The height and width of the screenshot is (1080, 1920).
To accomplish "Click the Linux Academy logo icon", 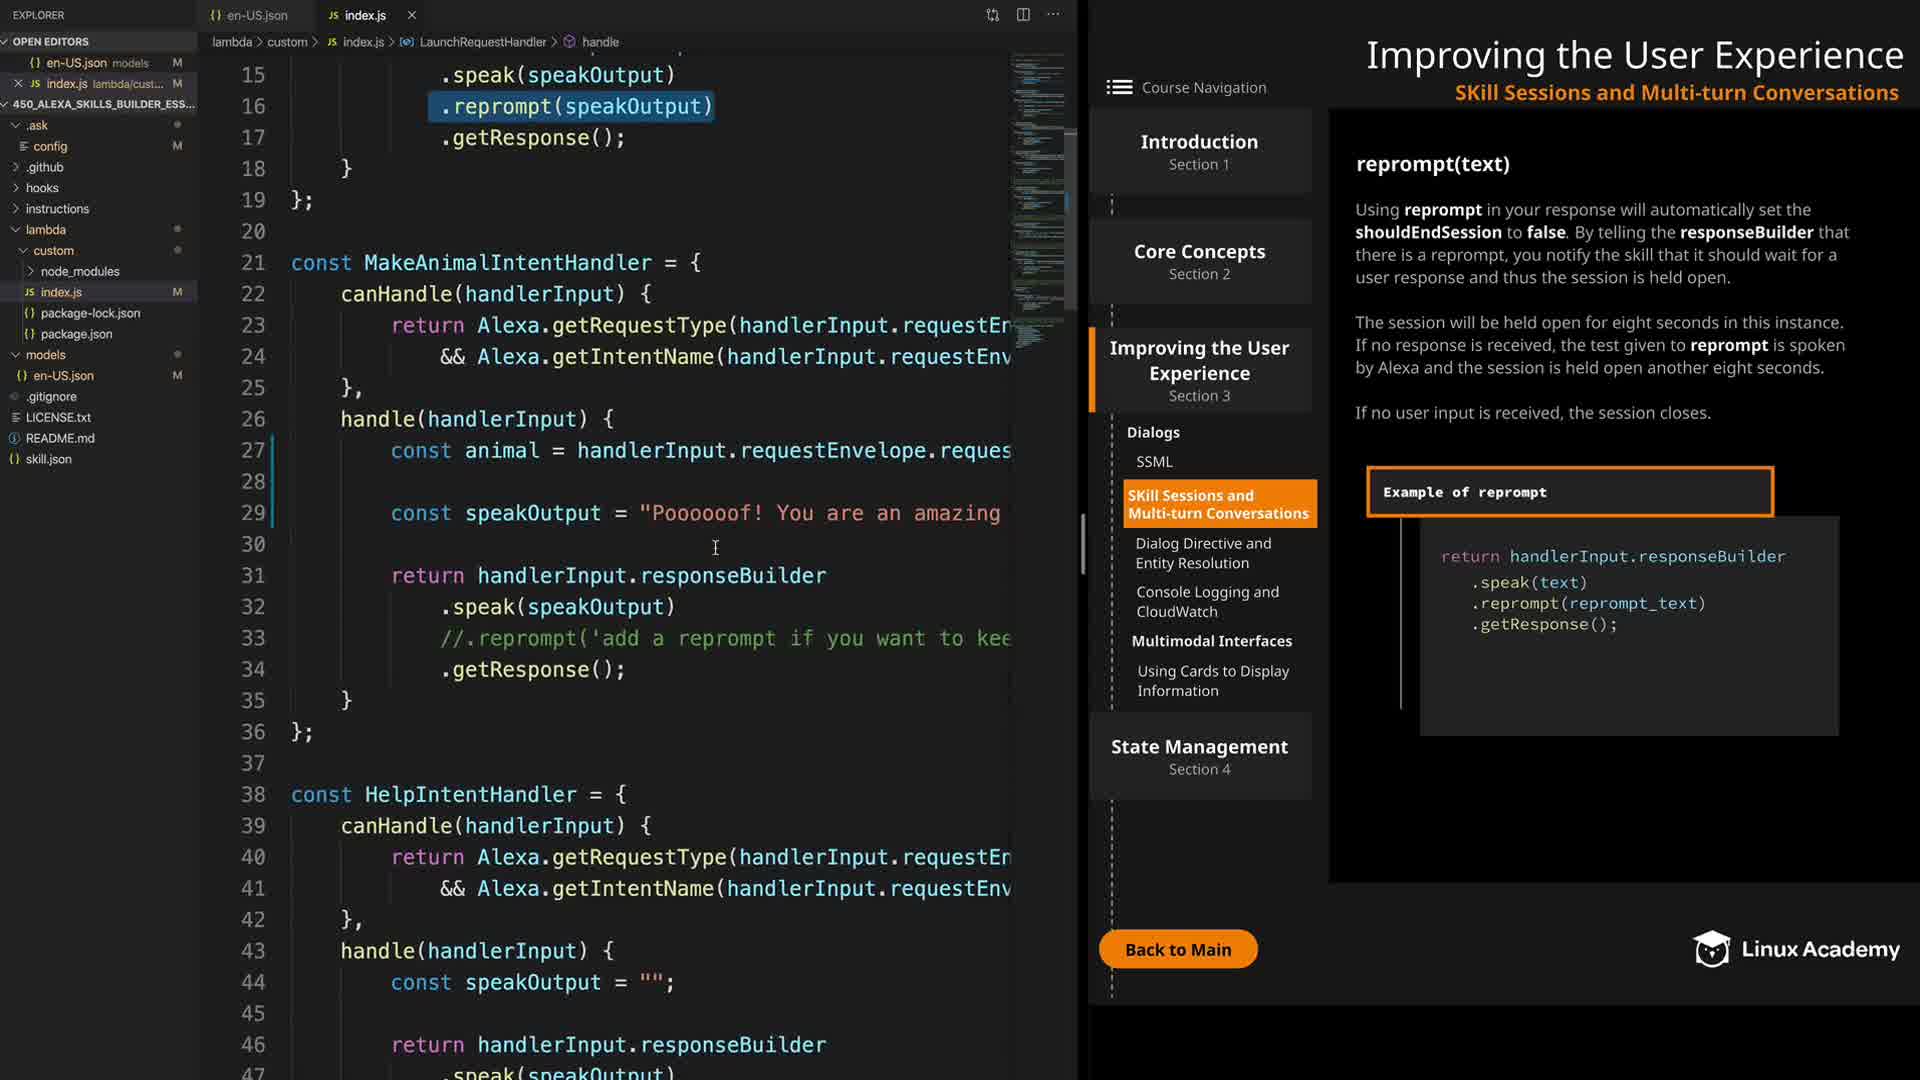I will pos(1711,949).
